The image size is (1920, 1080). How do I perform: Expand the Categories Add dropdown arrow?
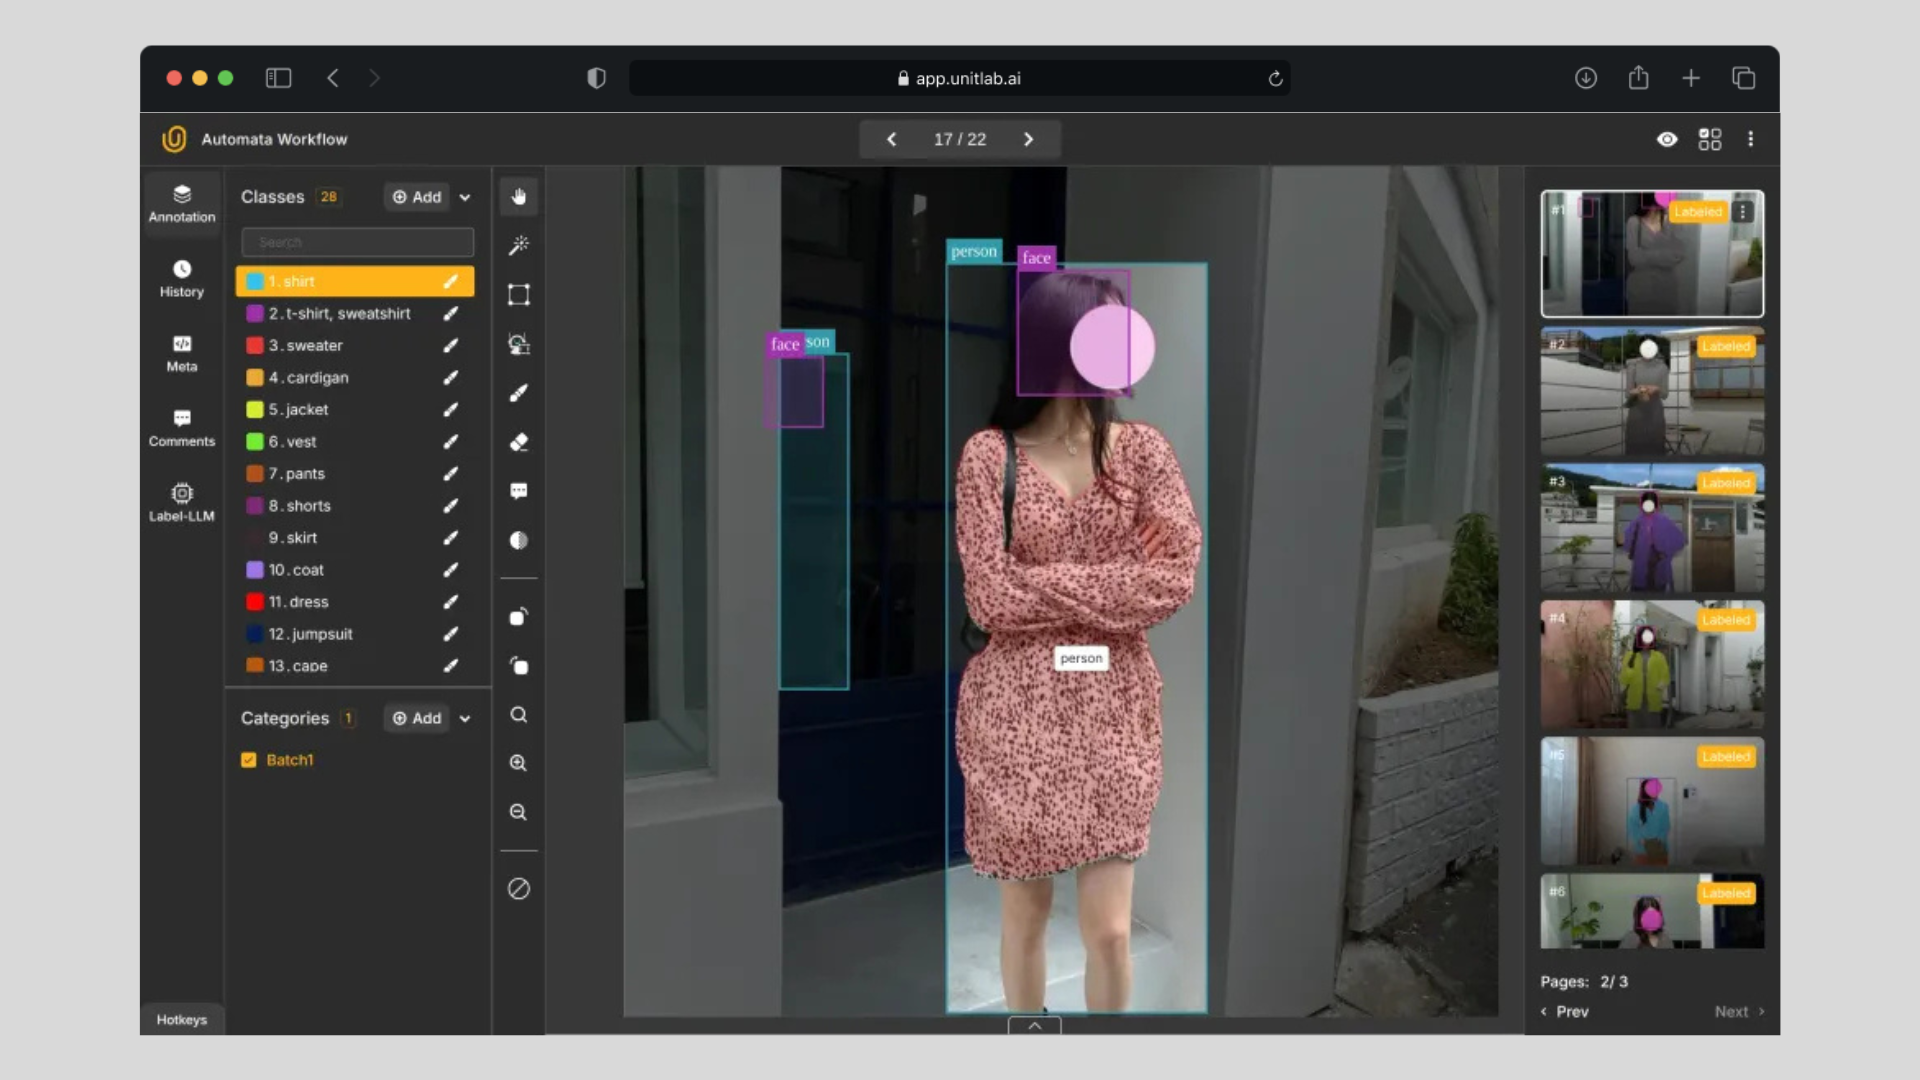(465, 719)
